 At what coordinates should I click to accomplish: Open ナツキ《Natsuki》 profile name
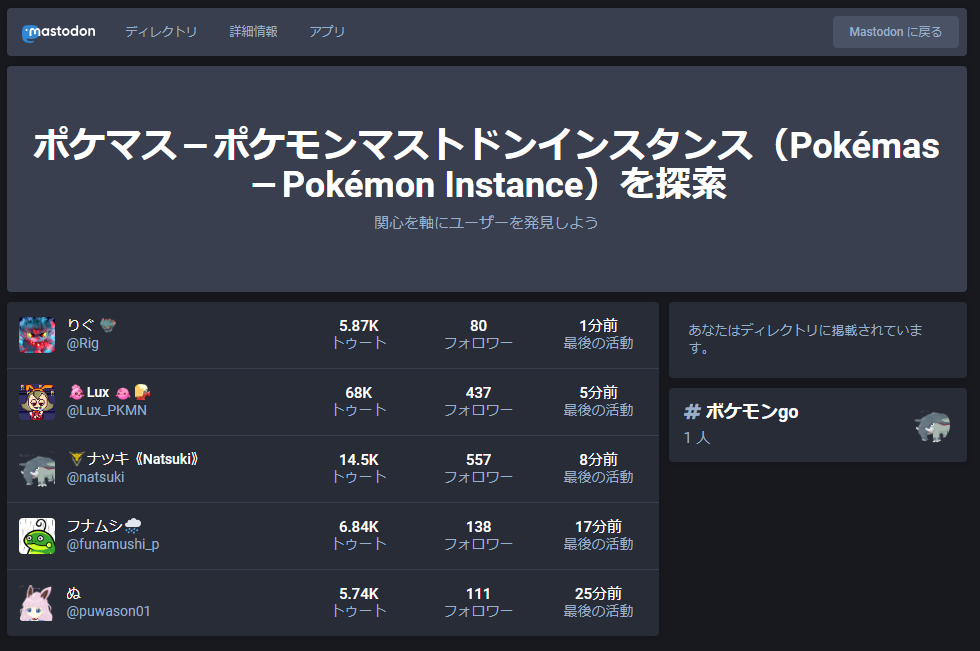142,459
